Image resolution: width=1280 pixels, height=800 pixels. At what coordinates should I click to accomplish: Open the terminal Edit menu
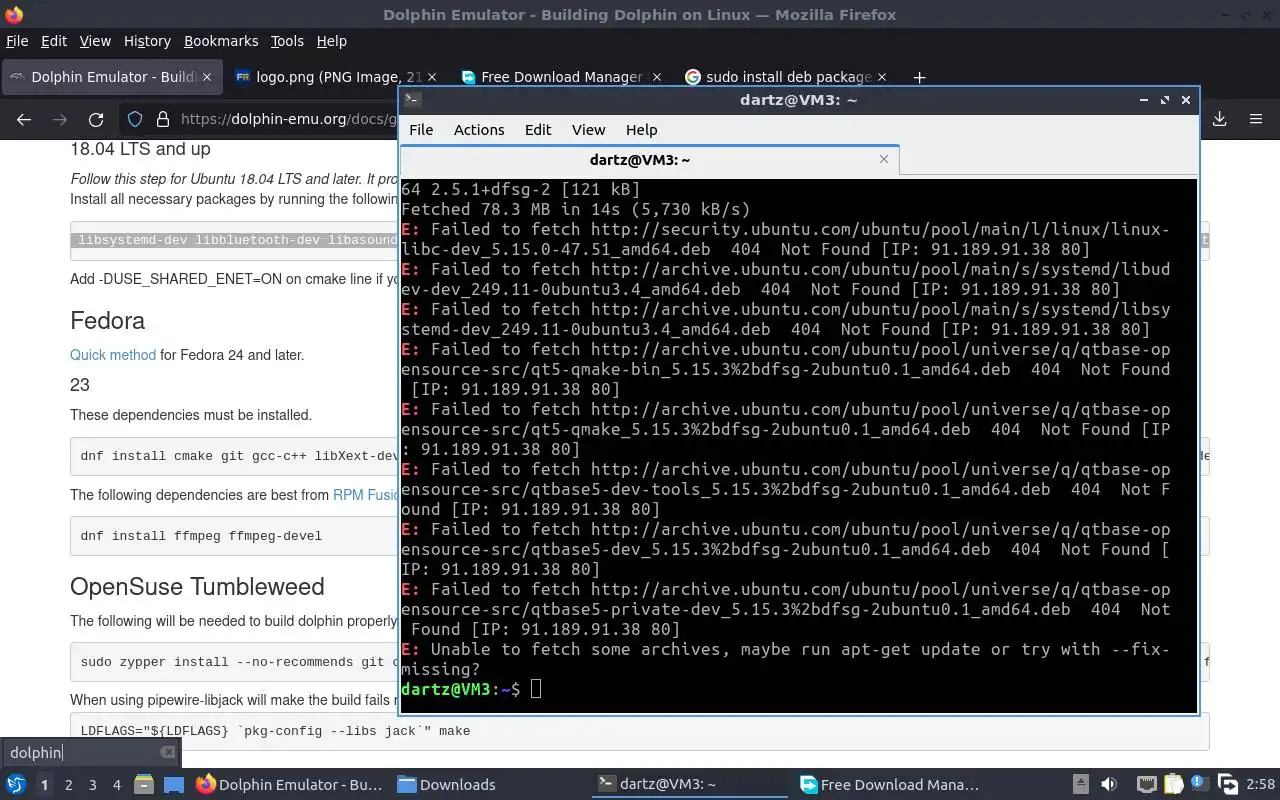[538, 130]
